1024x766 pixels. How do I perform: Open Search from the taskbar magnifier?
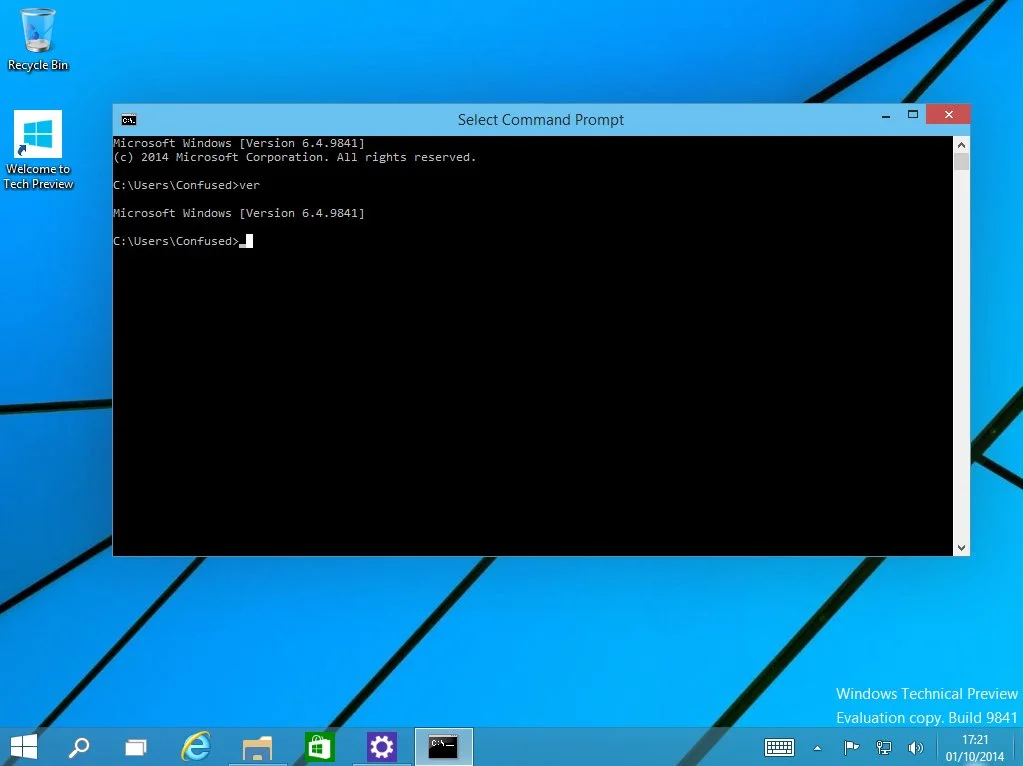pyautogui.click(x=79, y=746)
